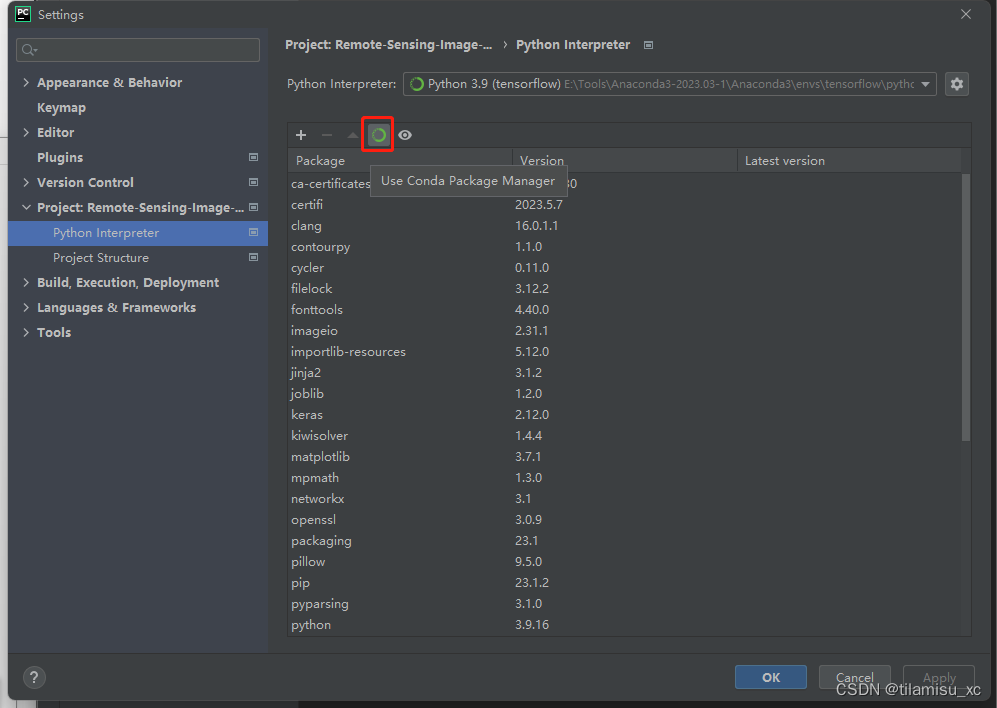Click the OK button

pyautogui.click(x=771, y=677)
